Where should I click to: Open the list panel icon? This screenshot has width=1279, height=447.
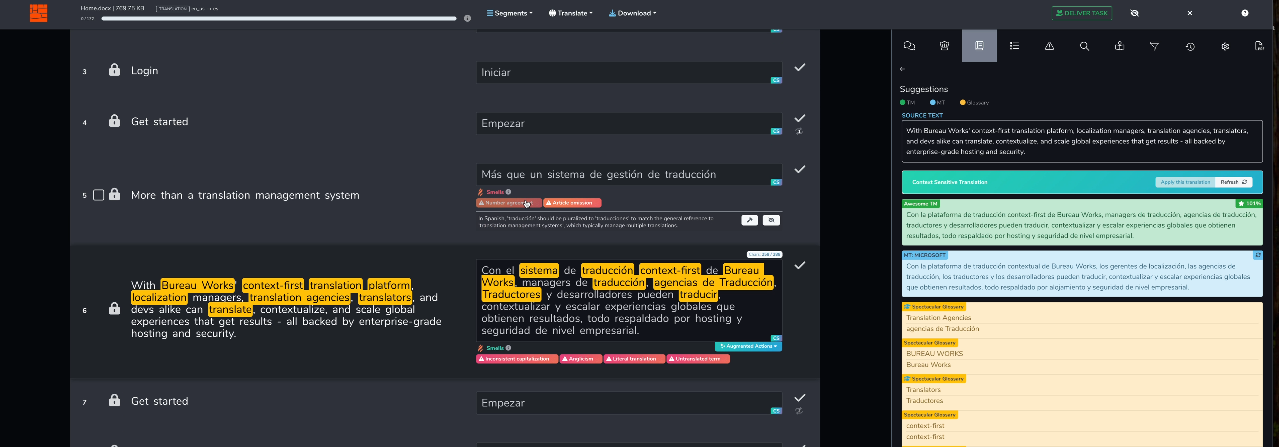tap(1014, 46)
